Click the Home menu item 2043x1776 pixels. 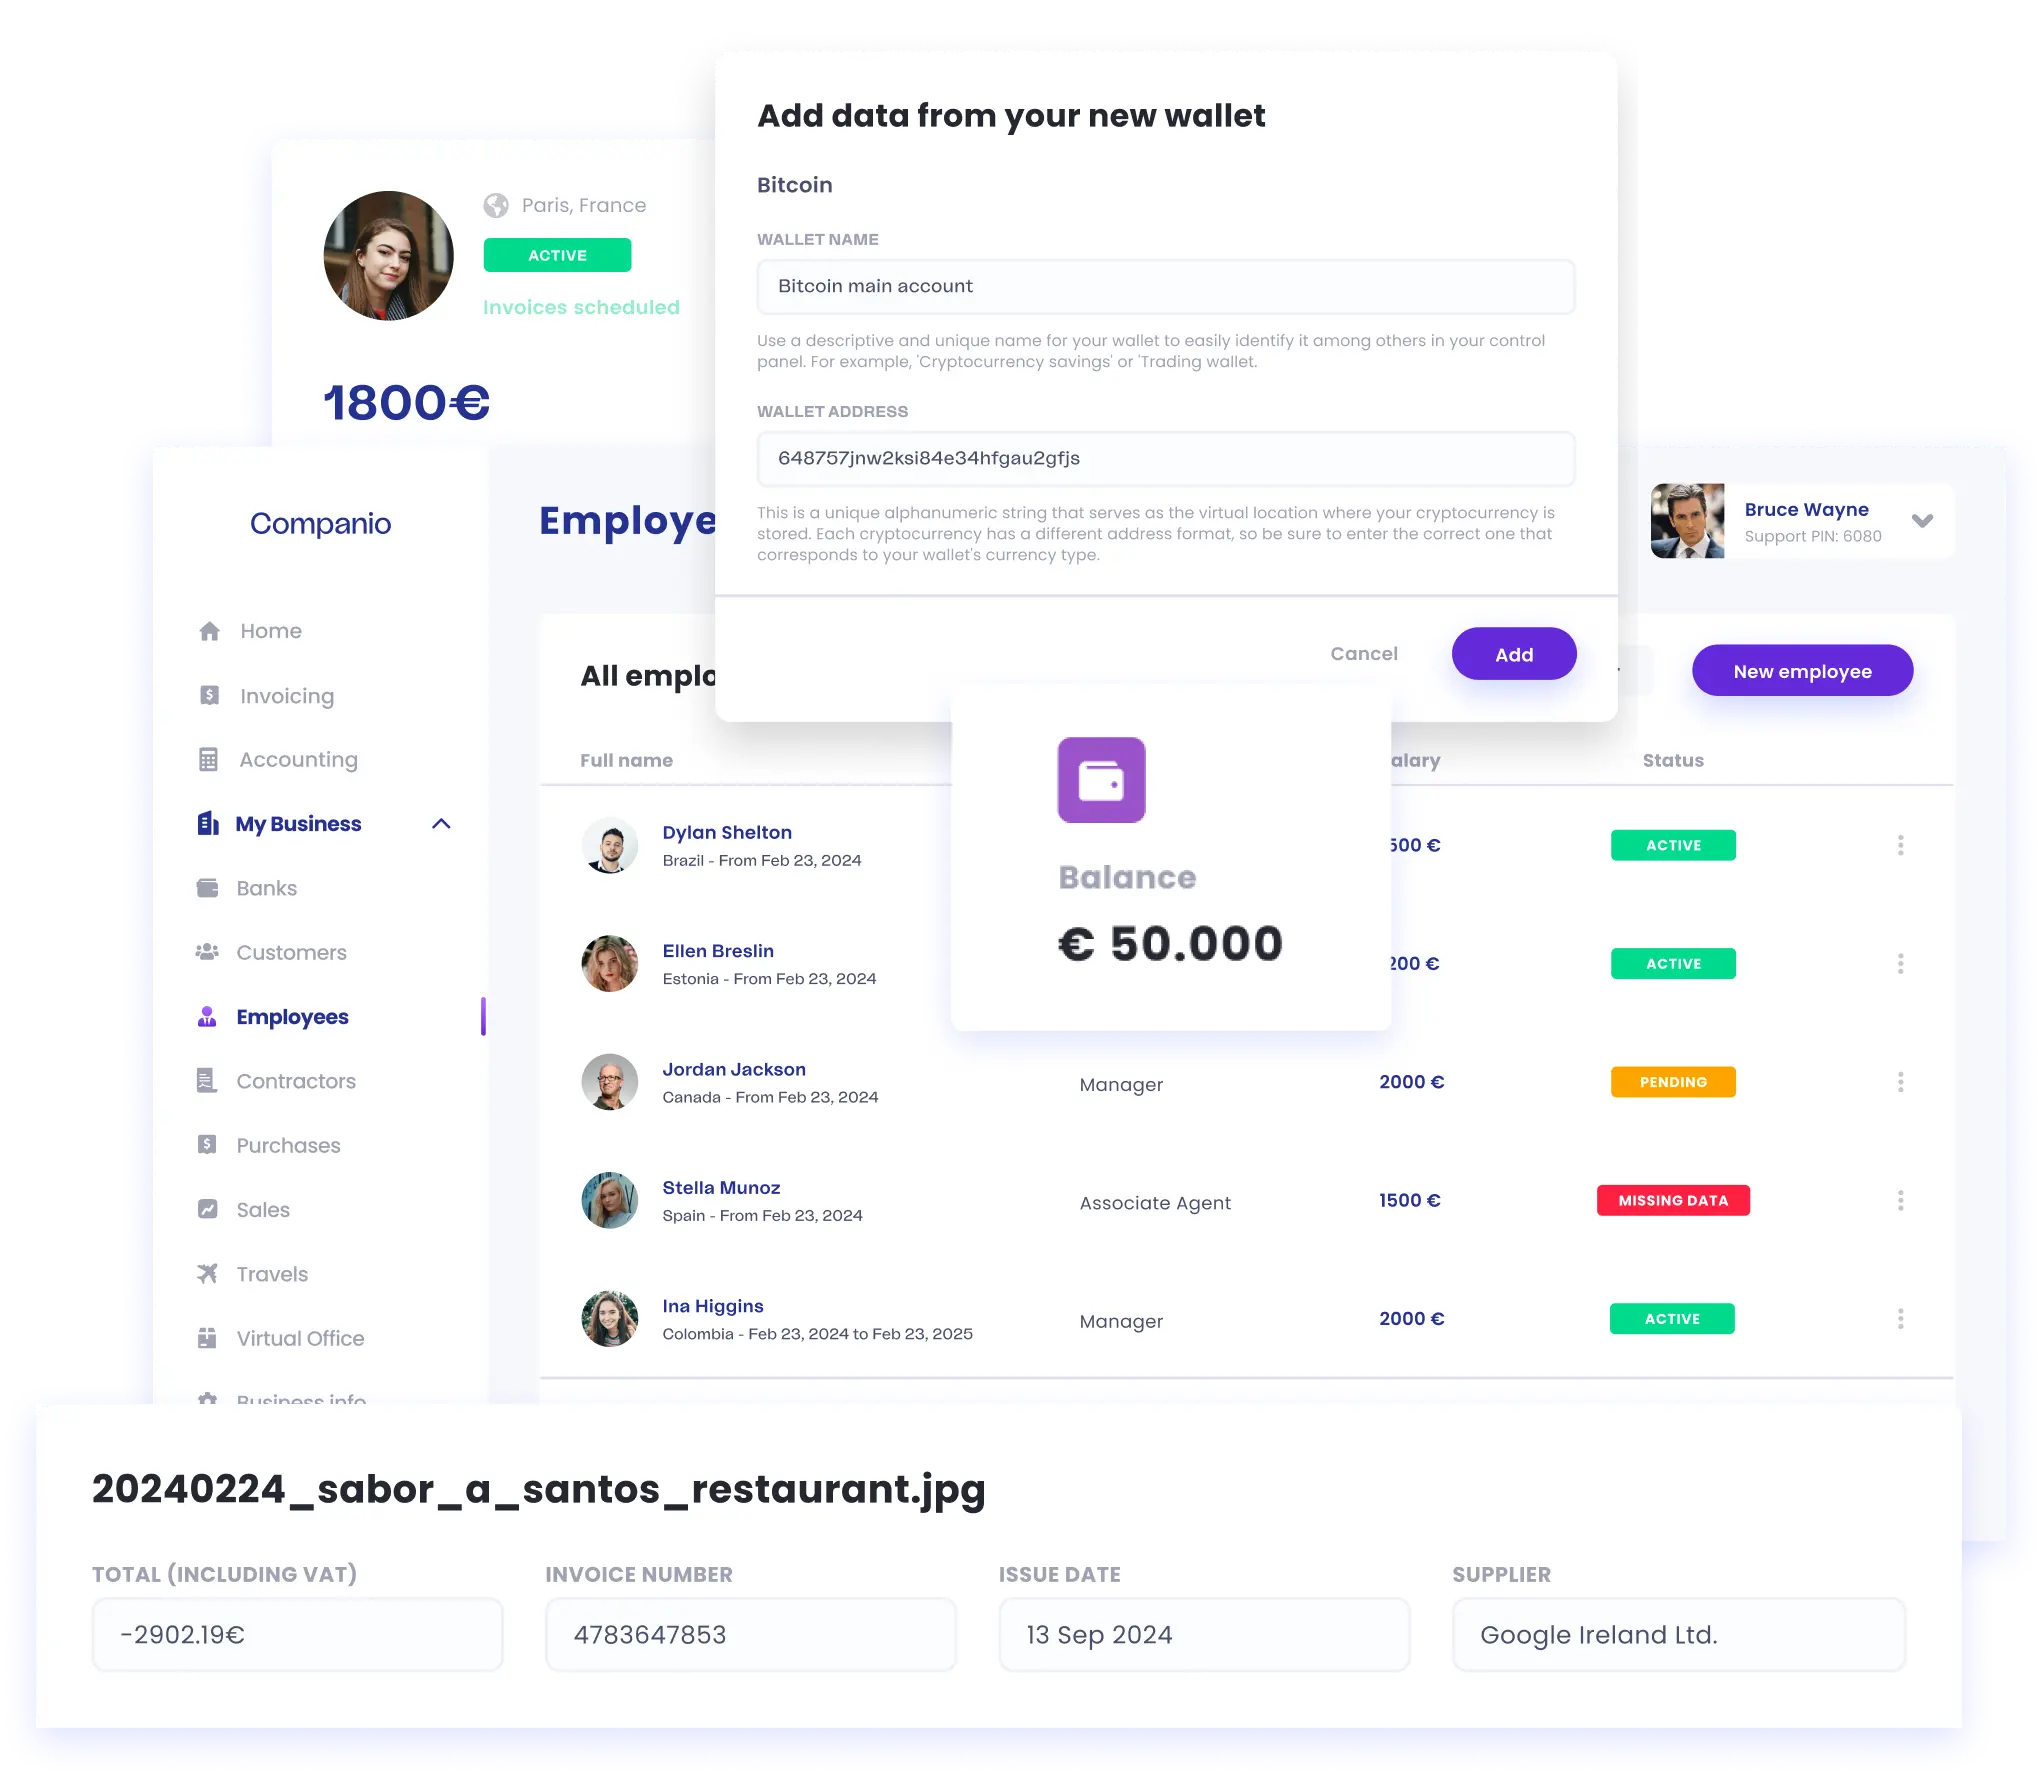[269, 629]
